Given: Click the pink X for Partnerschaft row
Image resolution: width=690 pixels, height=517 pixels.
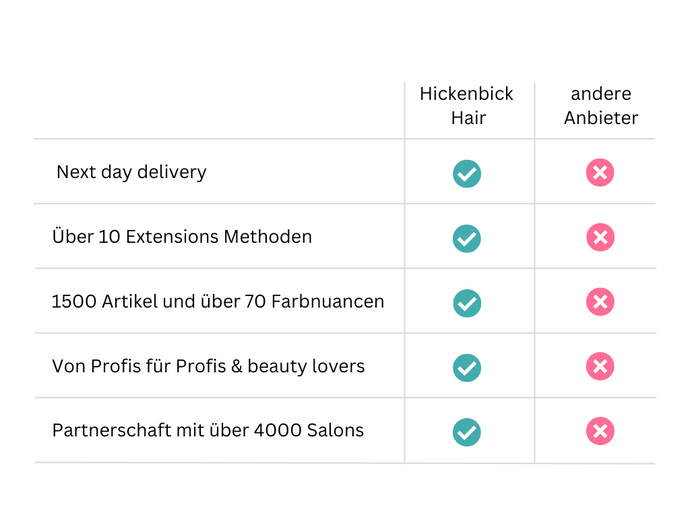Looking at the screenshot, I should tap(600, 431).
